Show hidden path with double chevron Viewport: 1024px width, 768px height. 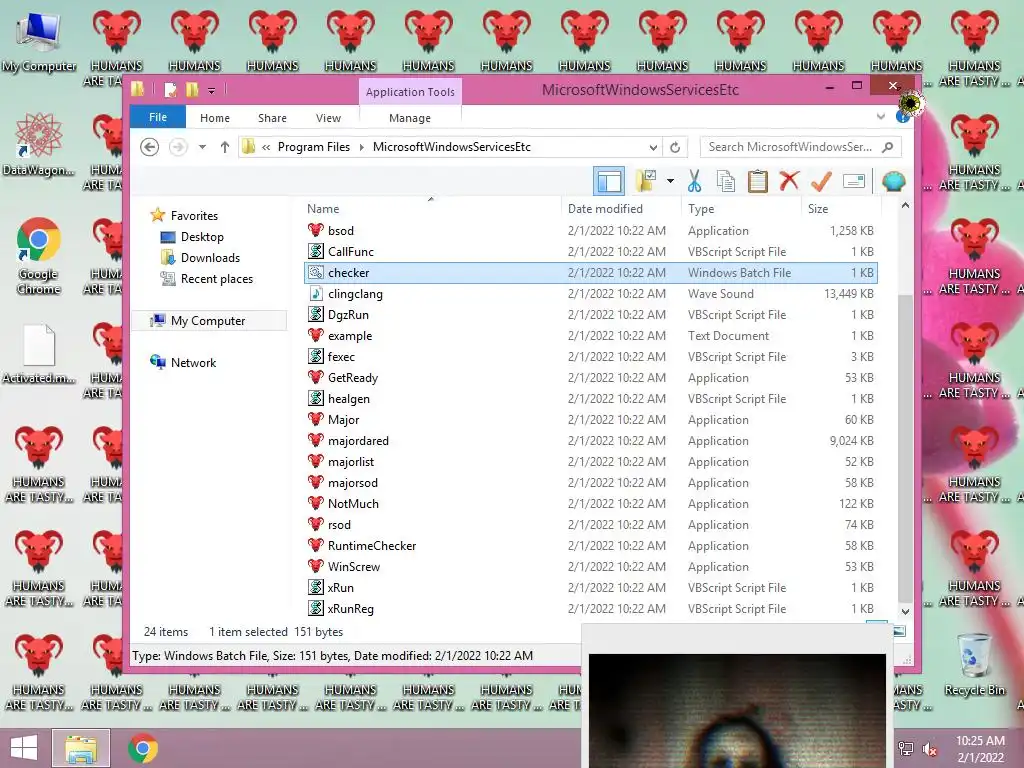266,147
